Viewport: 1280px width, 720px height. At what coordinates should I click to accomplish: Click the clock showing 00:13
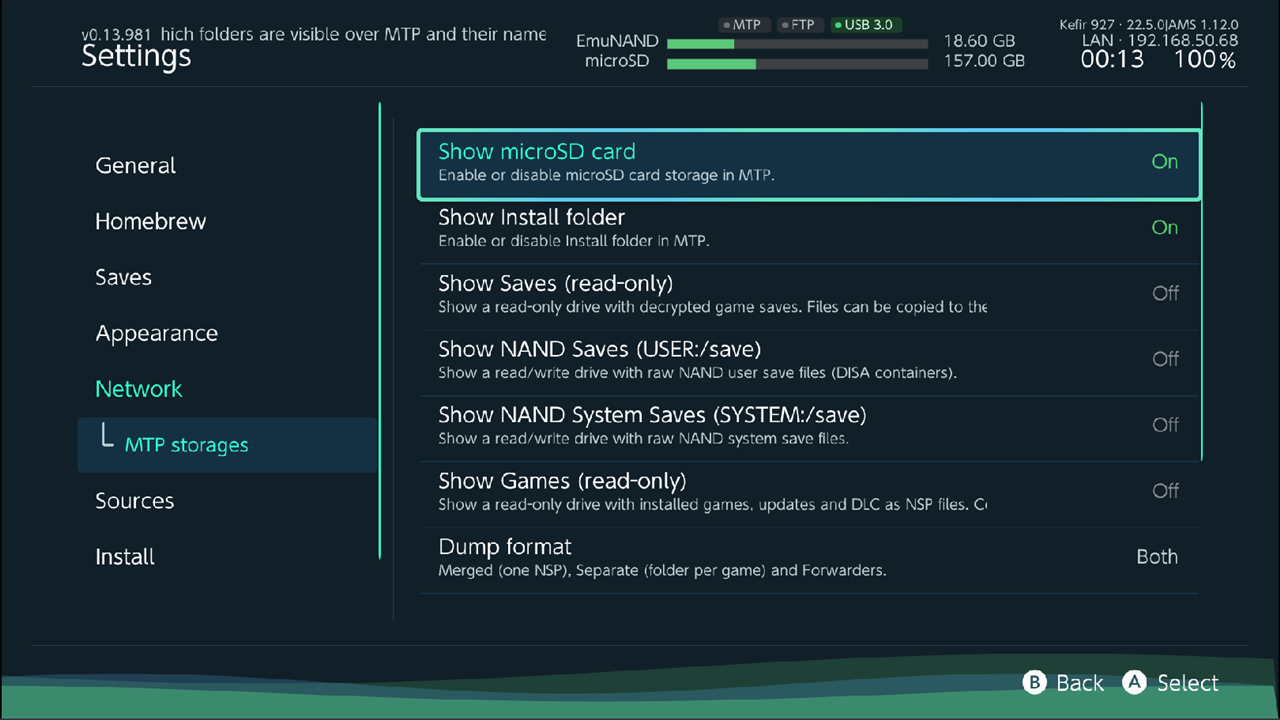click(x=1112, y=60)
